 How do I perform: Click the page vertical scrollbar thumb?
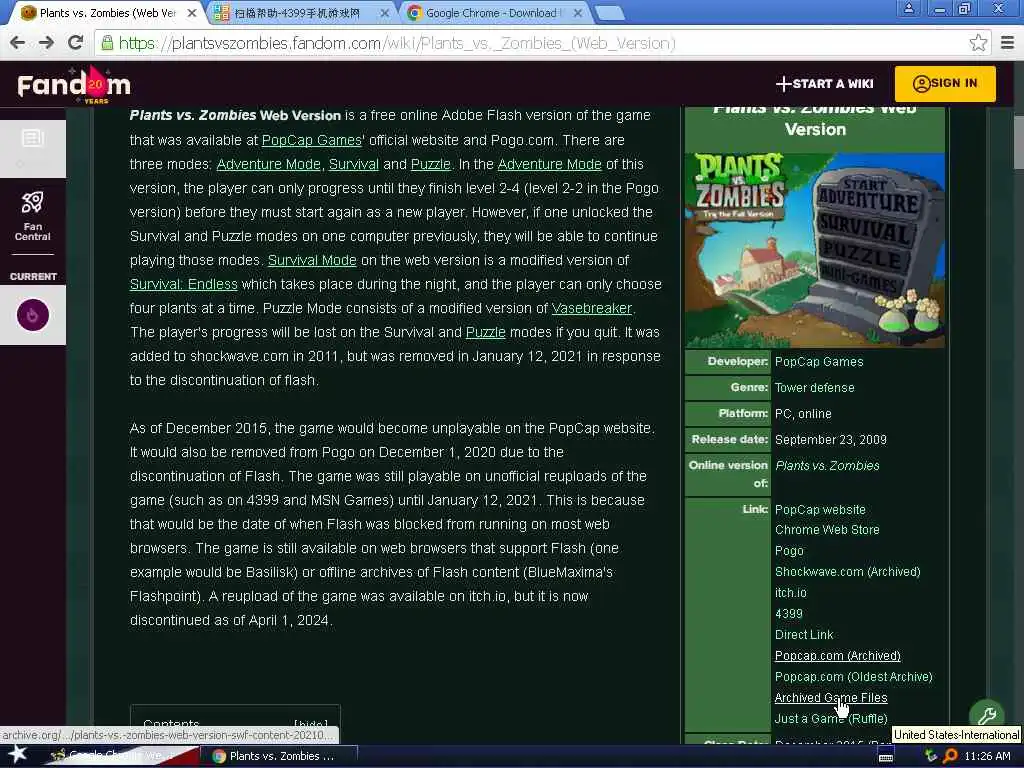tap(1018, 144)
